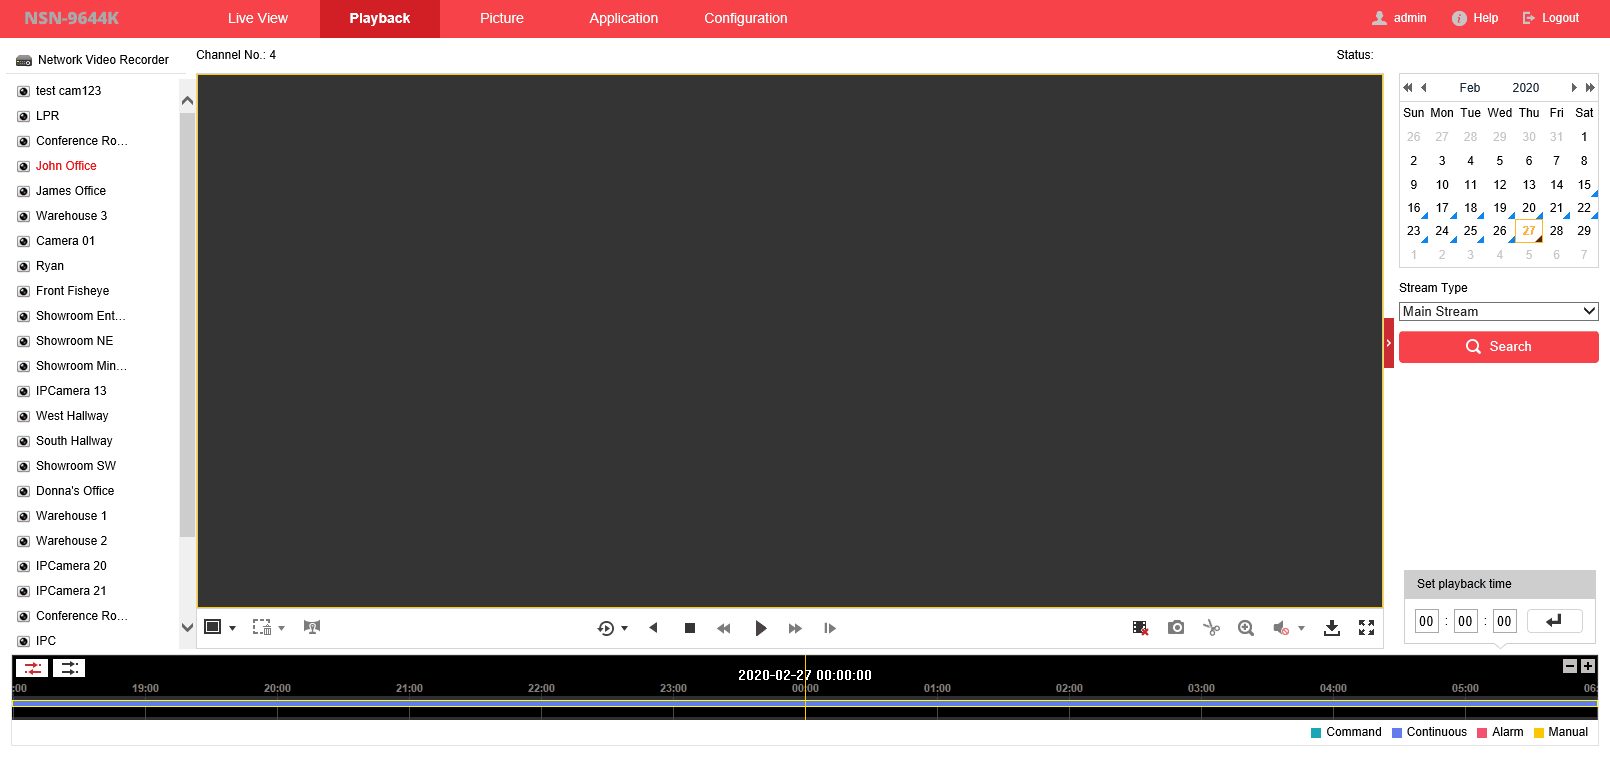Zoom in timeline with plus button

(x=1588, y=666)
